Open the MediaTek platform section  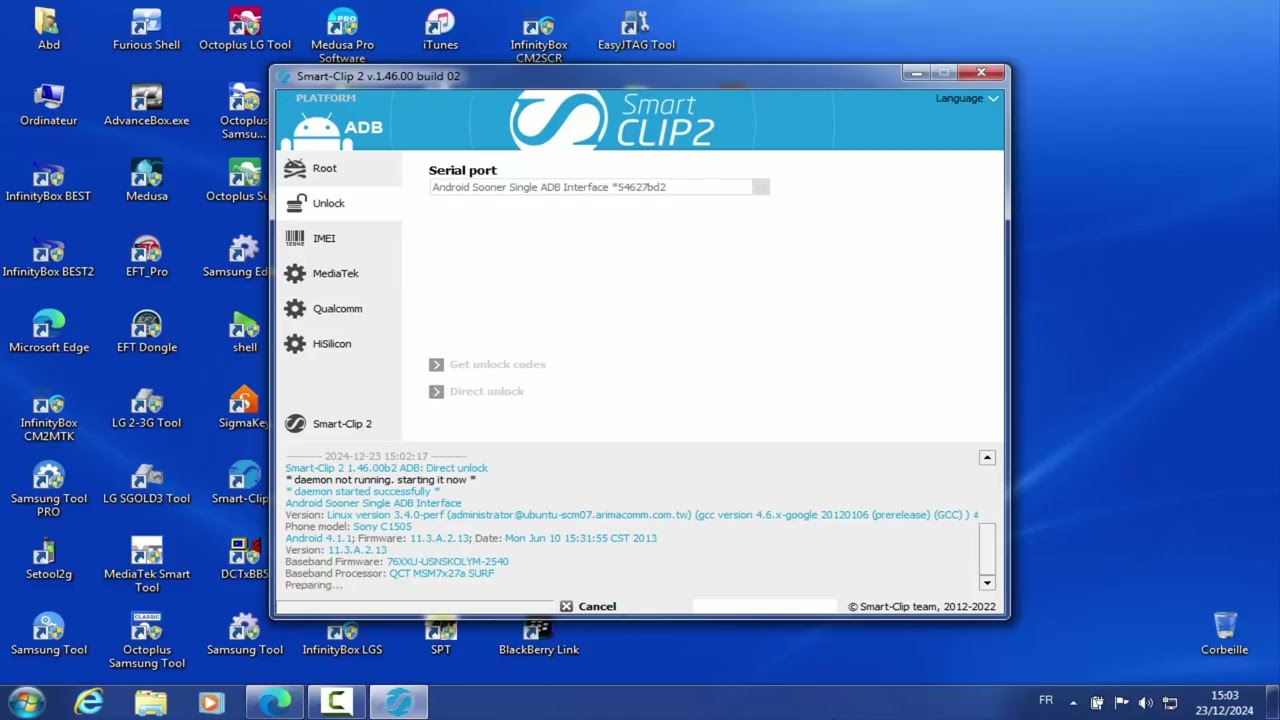click(339, 273)
